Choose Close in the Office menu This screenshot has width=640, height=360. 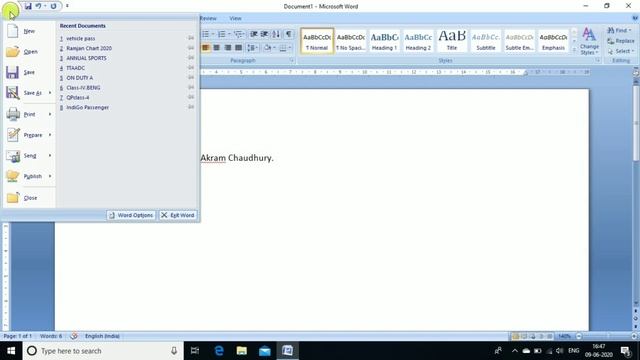click(29, 198)
